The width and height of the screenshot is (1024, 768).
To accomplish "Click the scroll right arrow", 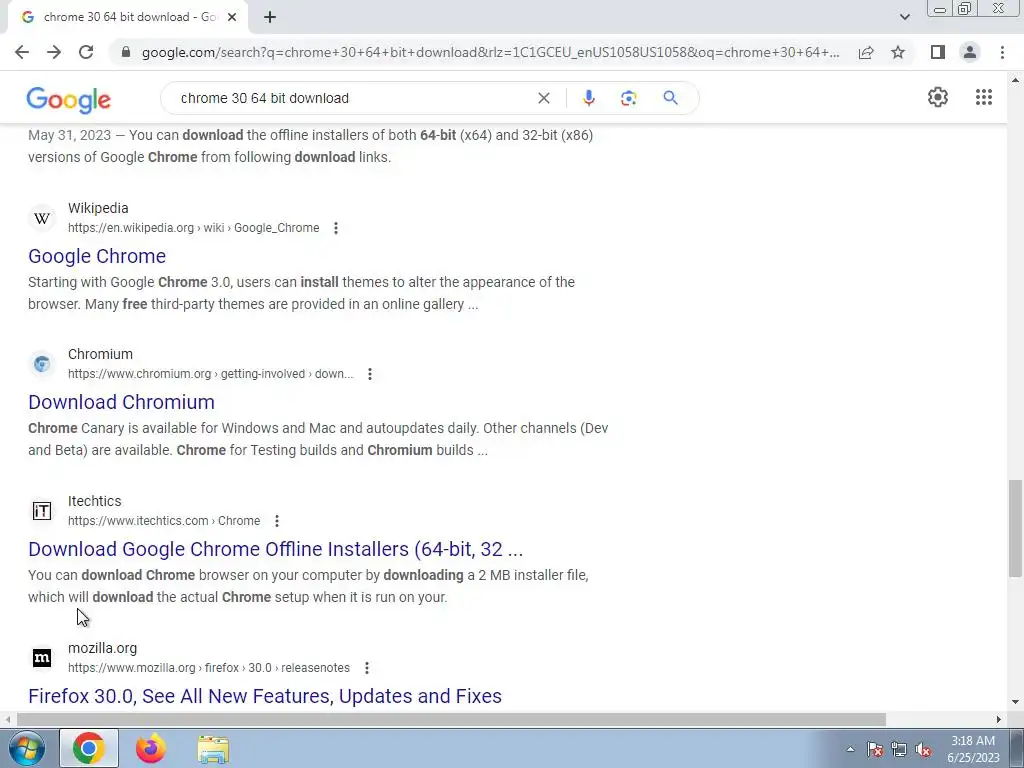I will click(x=998, y=719).
